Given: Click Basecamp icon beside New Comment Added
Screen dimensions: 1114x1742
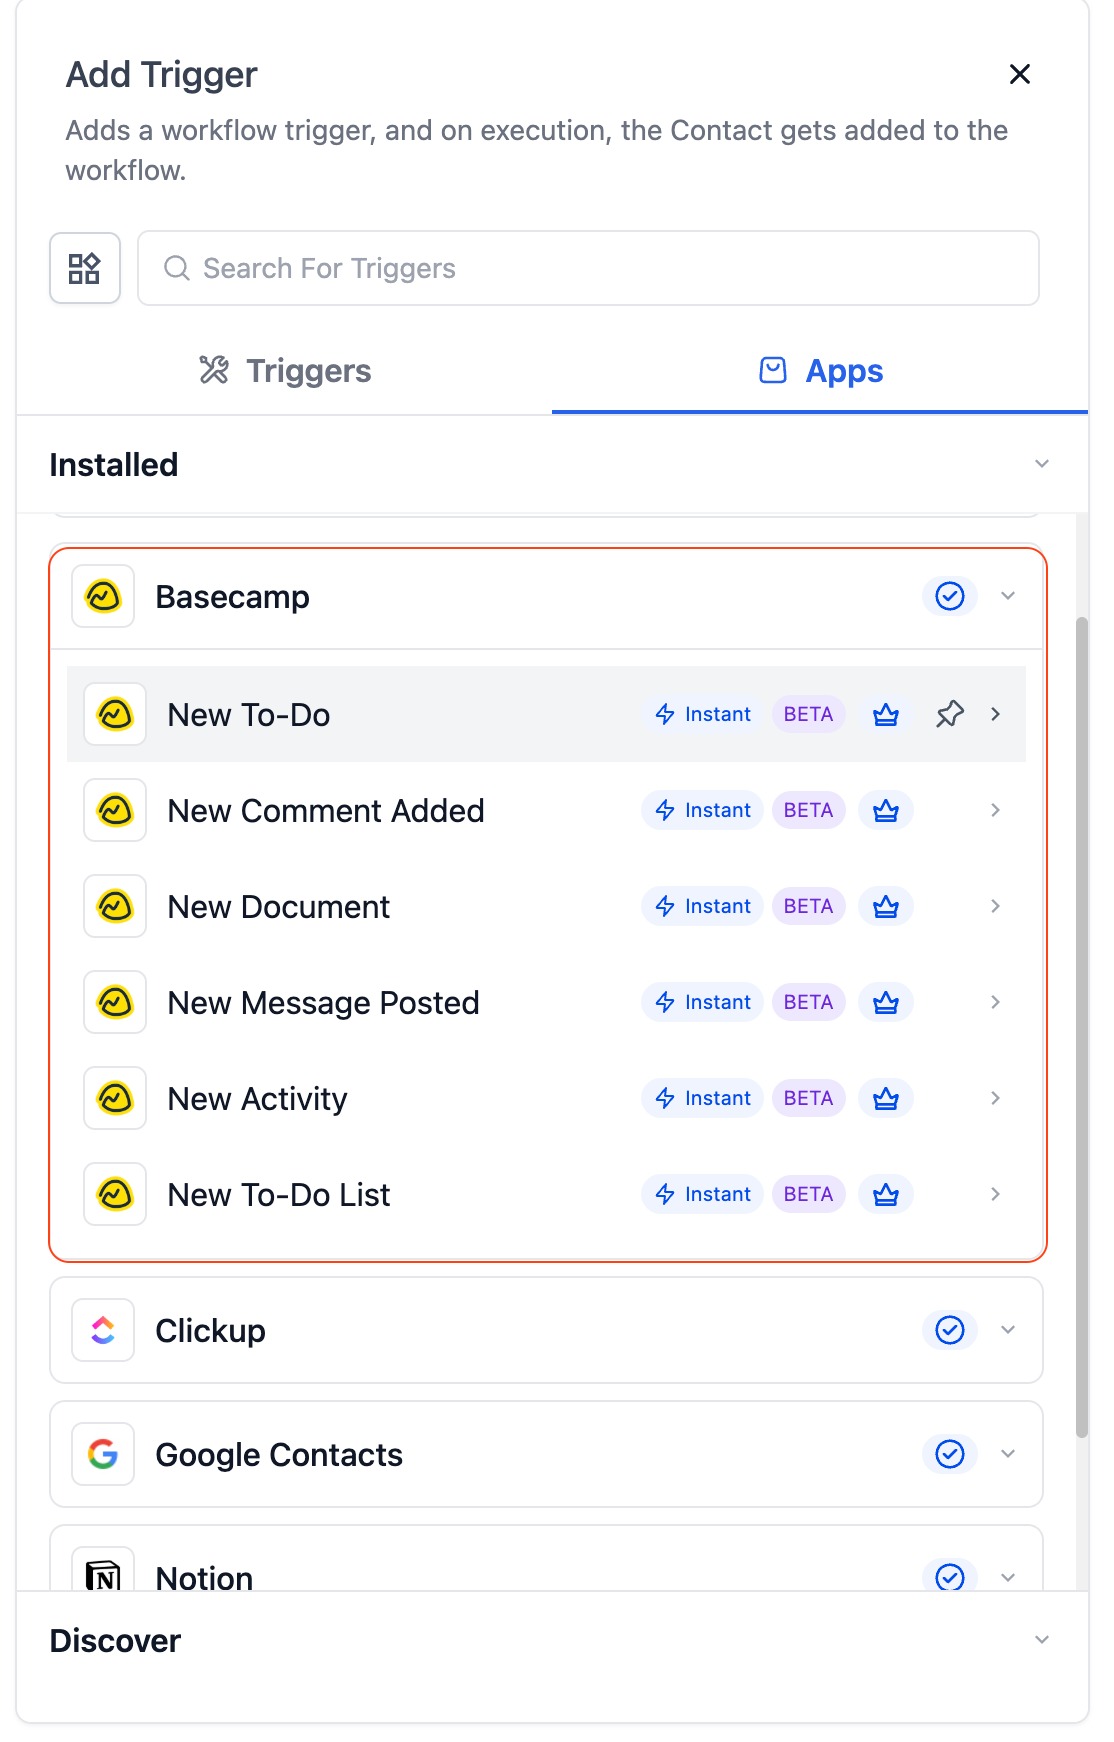Looking at the screenshot, I should click(115, 810).
